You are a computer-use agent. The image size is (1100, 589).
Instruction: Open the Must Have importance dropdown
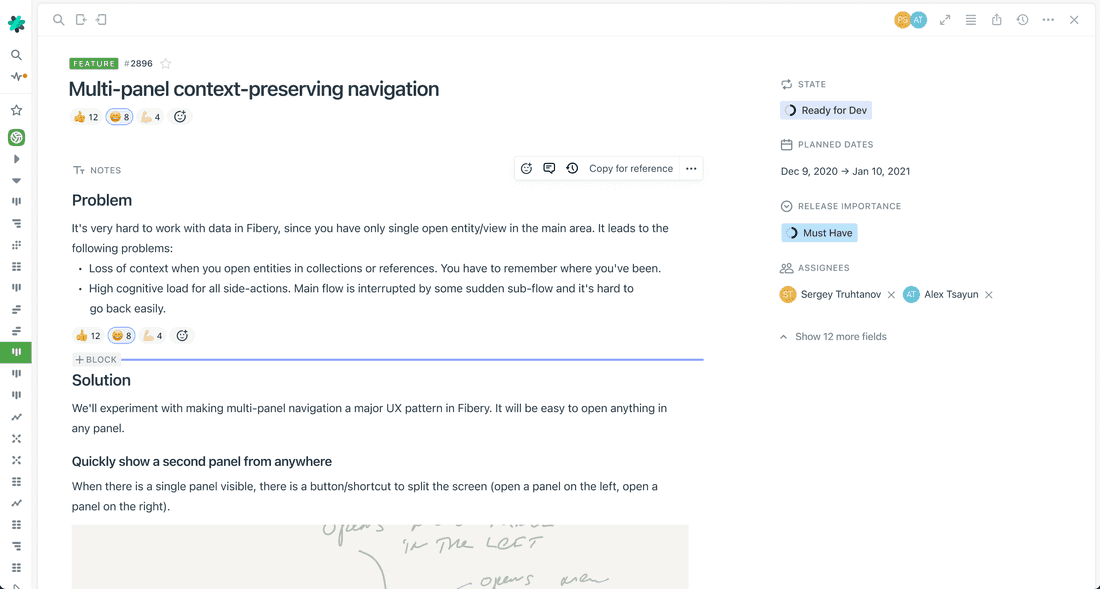click(x=819, y=233)
